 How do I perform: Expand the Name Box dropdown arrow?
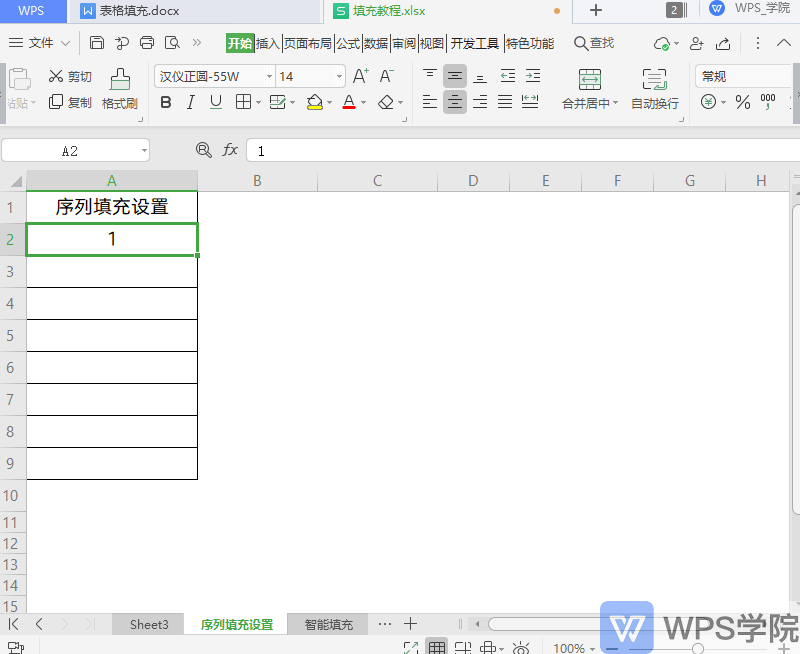[x=144, y=150]
